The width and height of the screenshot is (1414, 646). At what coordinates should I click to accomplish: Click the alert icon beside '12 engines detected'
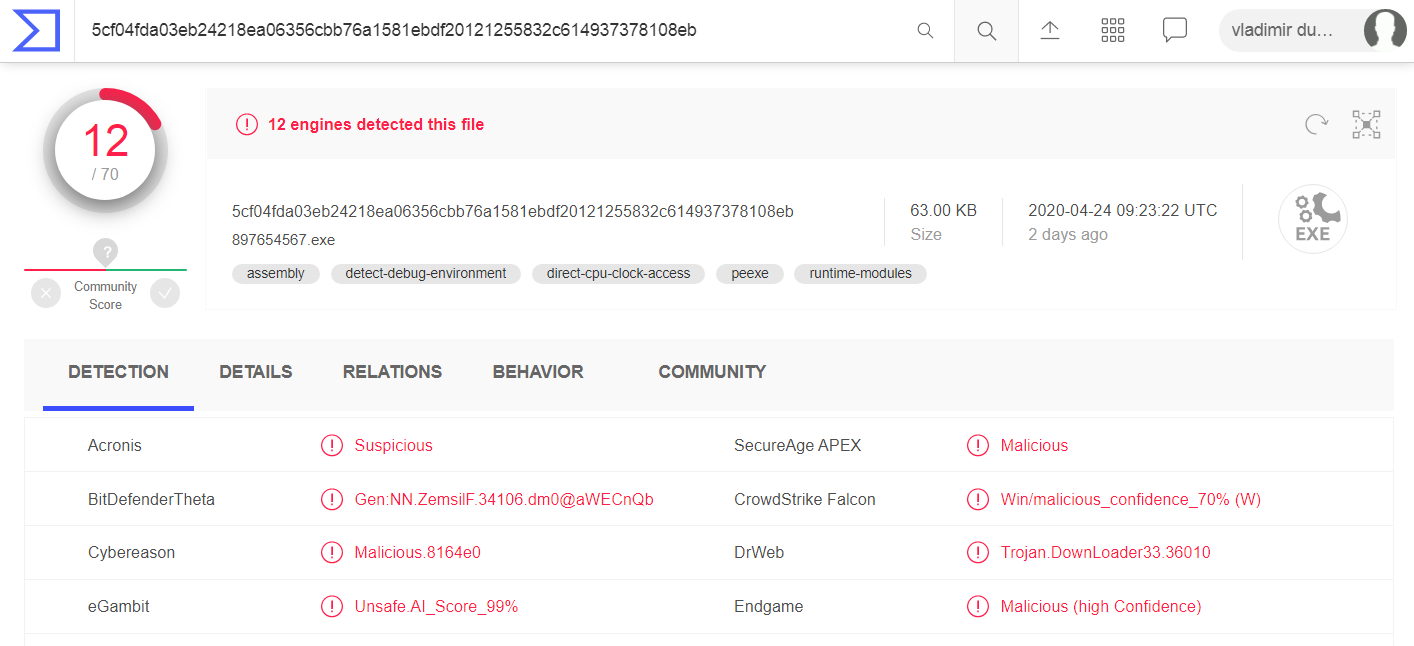pos(246,125)
